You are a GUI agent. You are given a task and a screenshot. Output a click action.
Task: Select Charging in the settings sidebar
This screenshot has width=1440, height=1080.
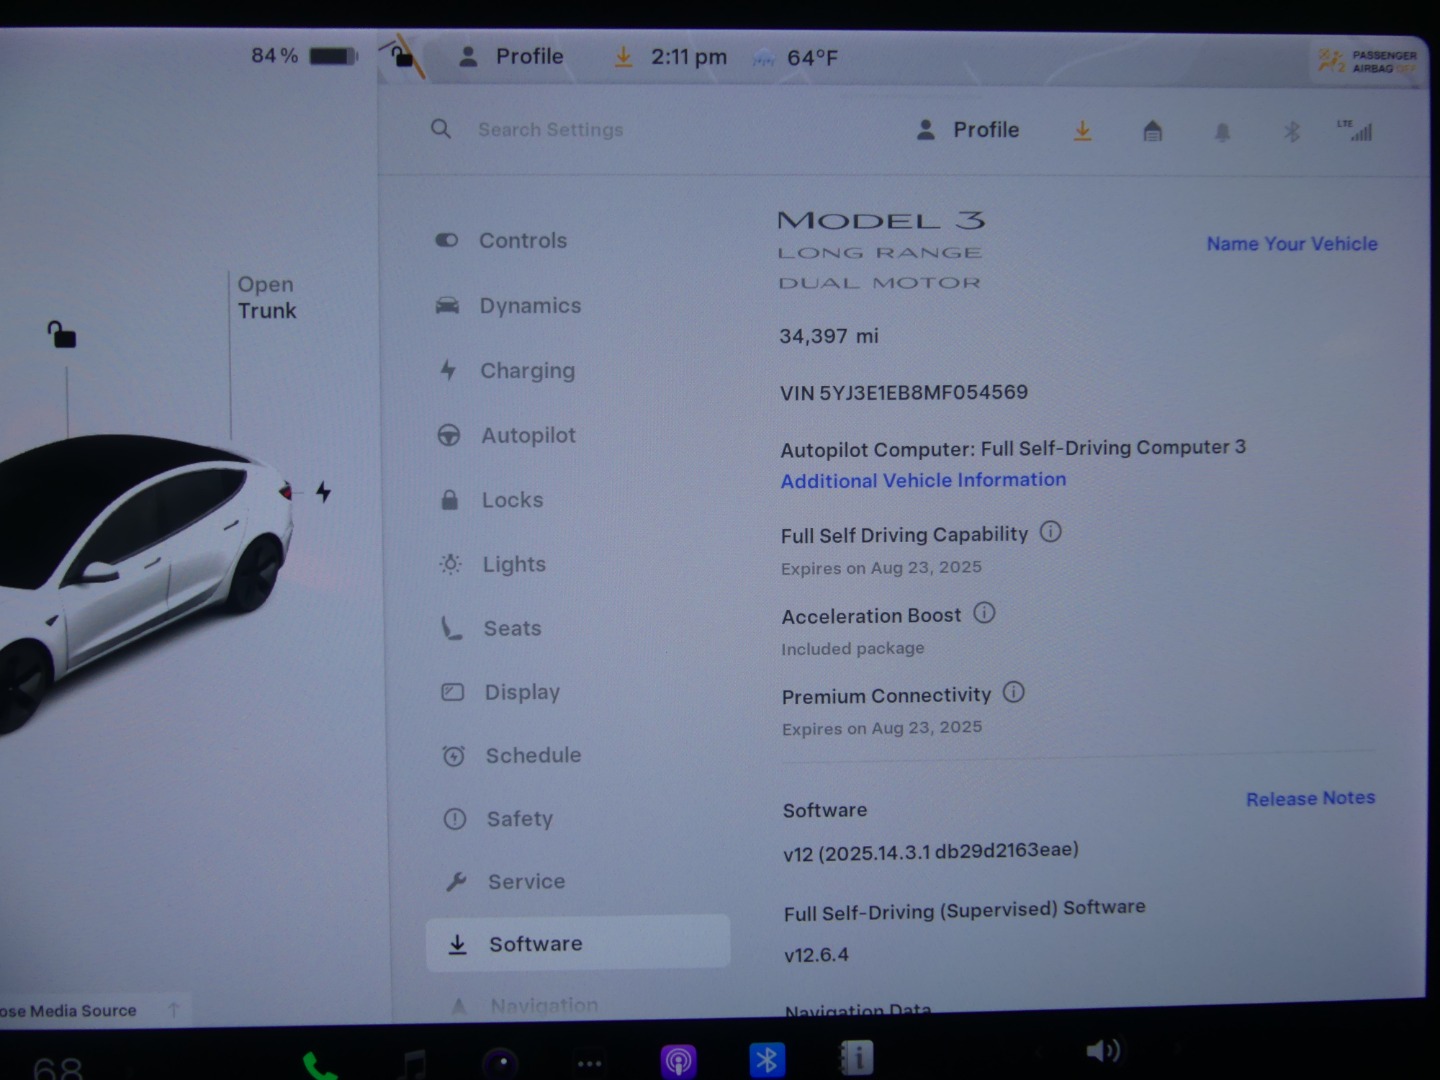point(526,371)
